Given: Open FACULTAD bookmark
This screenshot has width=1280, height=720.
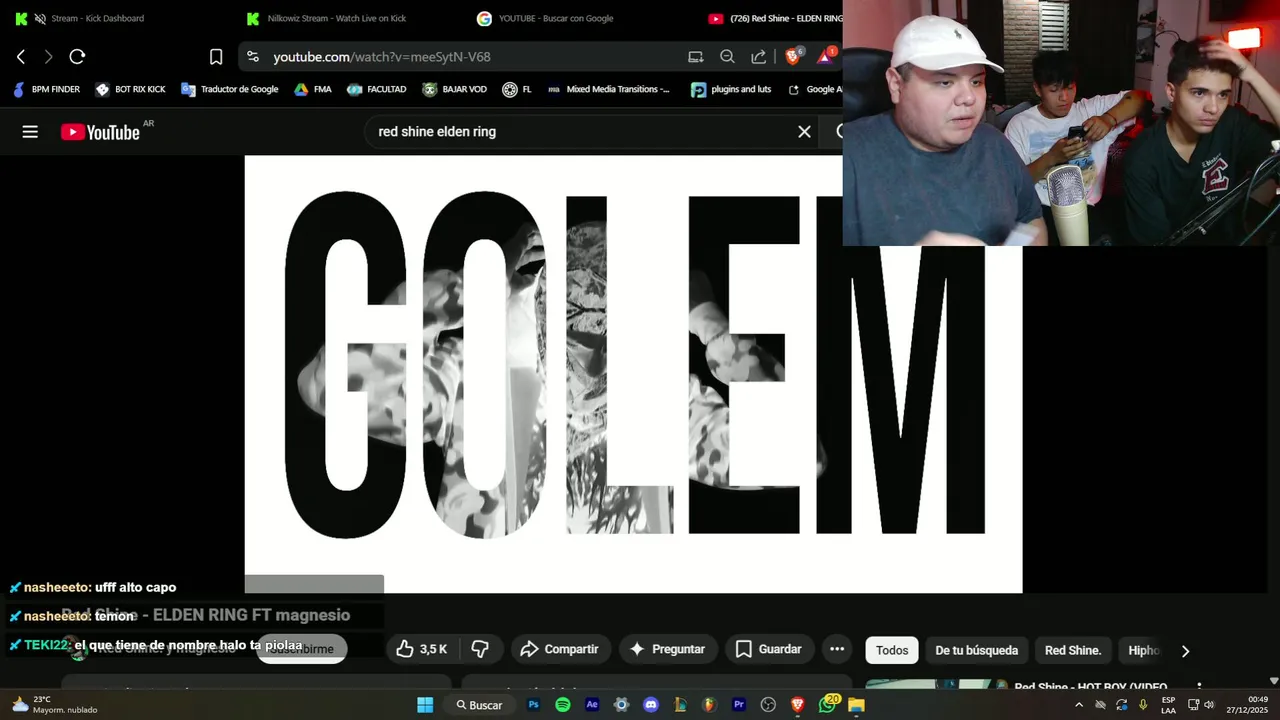Looking at the screenshot, I should (x=377, y=89).
